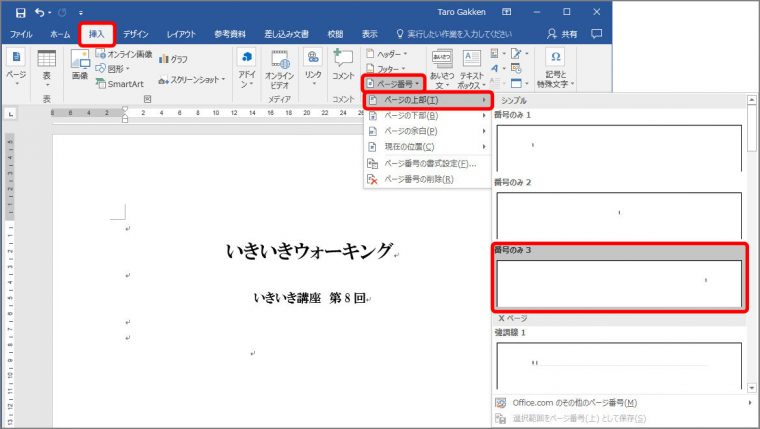Open the 図形 shapes dropdown

pos(112,69)
